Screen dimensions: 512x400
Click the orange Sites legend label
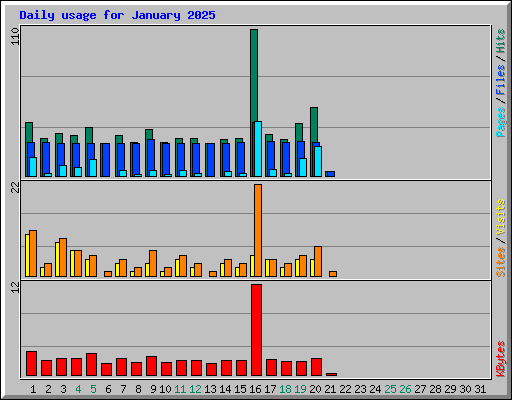point(500,262)
